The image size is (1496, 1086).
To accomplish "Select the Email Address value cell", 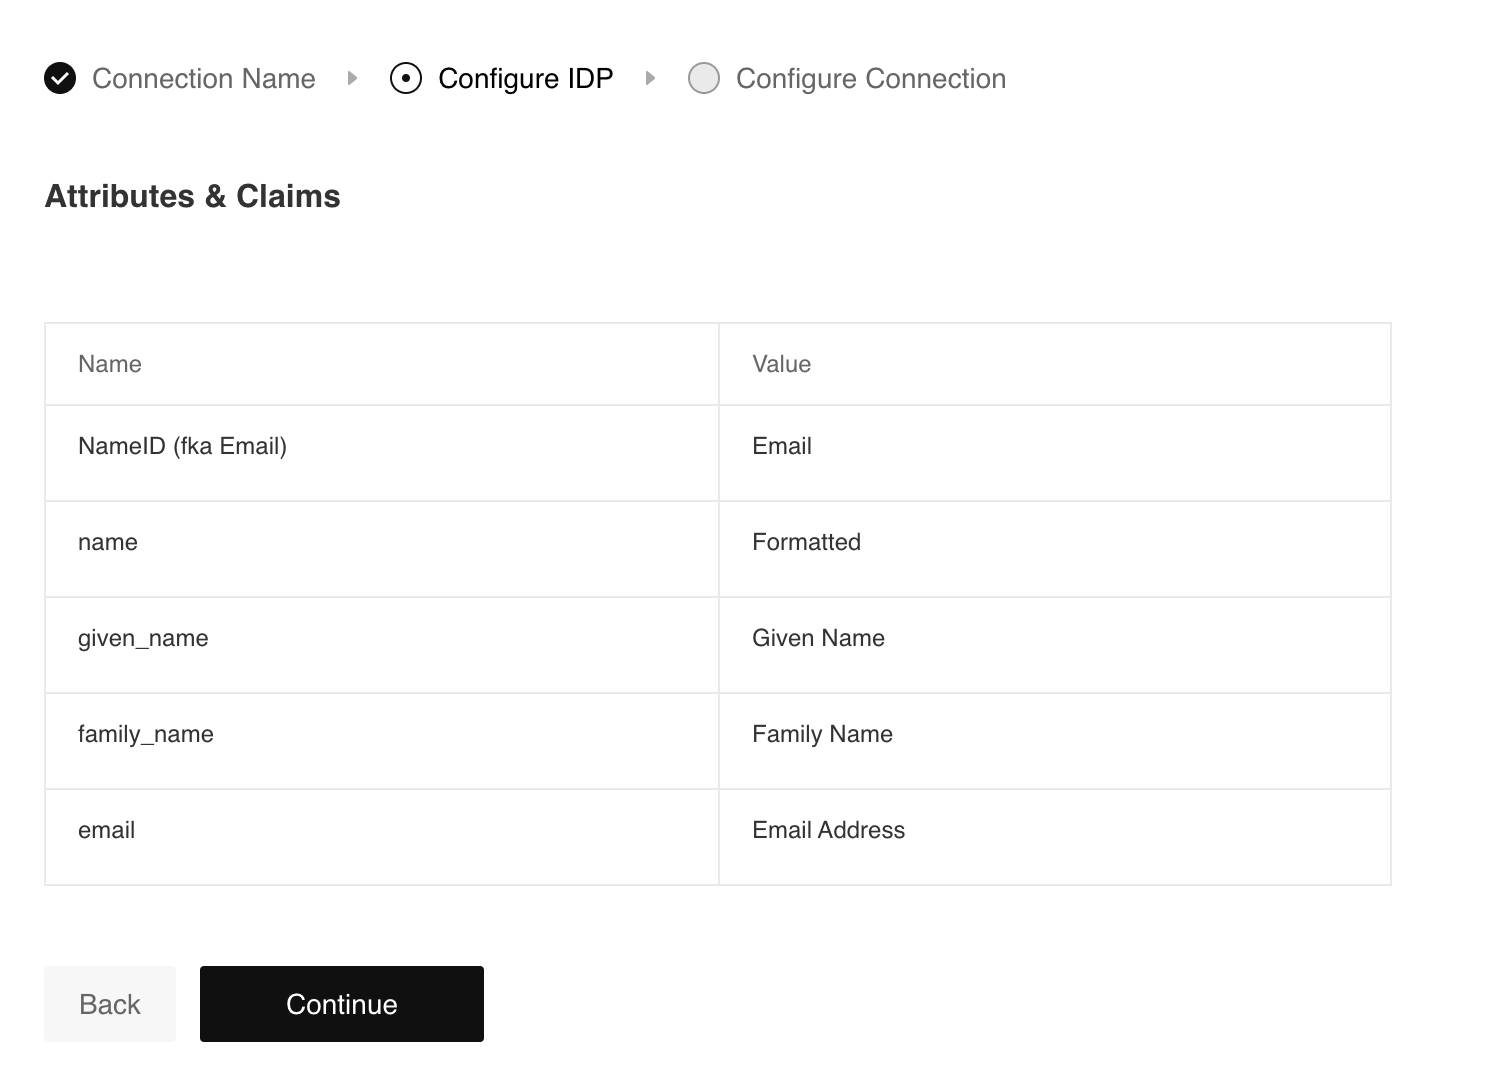I will pos(828,830).
